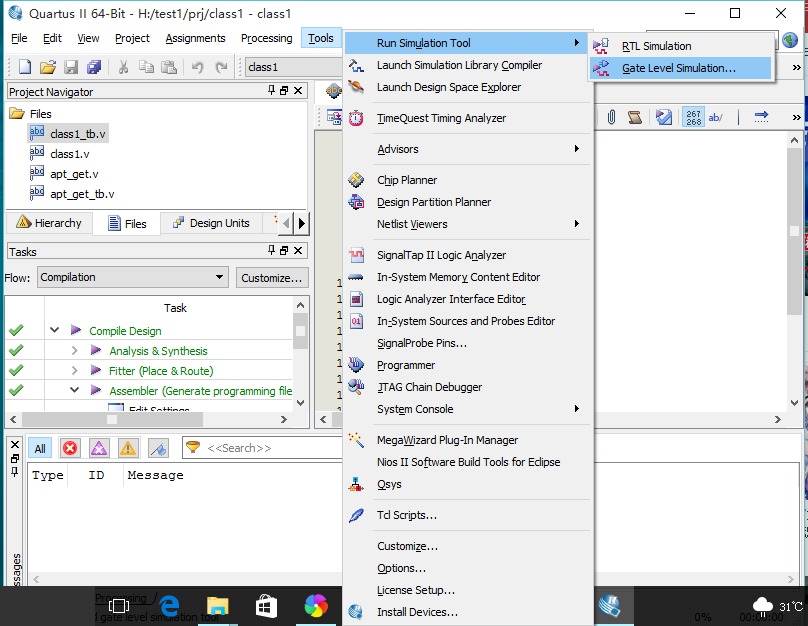Image resolution: width=808 pixels, height=626 pixels.
Task: Click the globe icon in top right toolbar
Action: 790,40
